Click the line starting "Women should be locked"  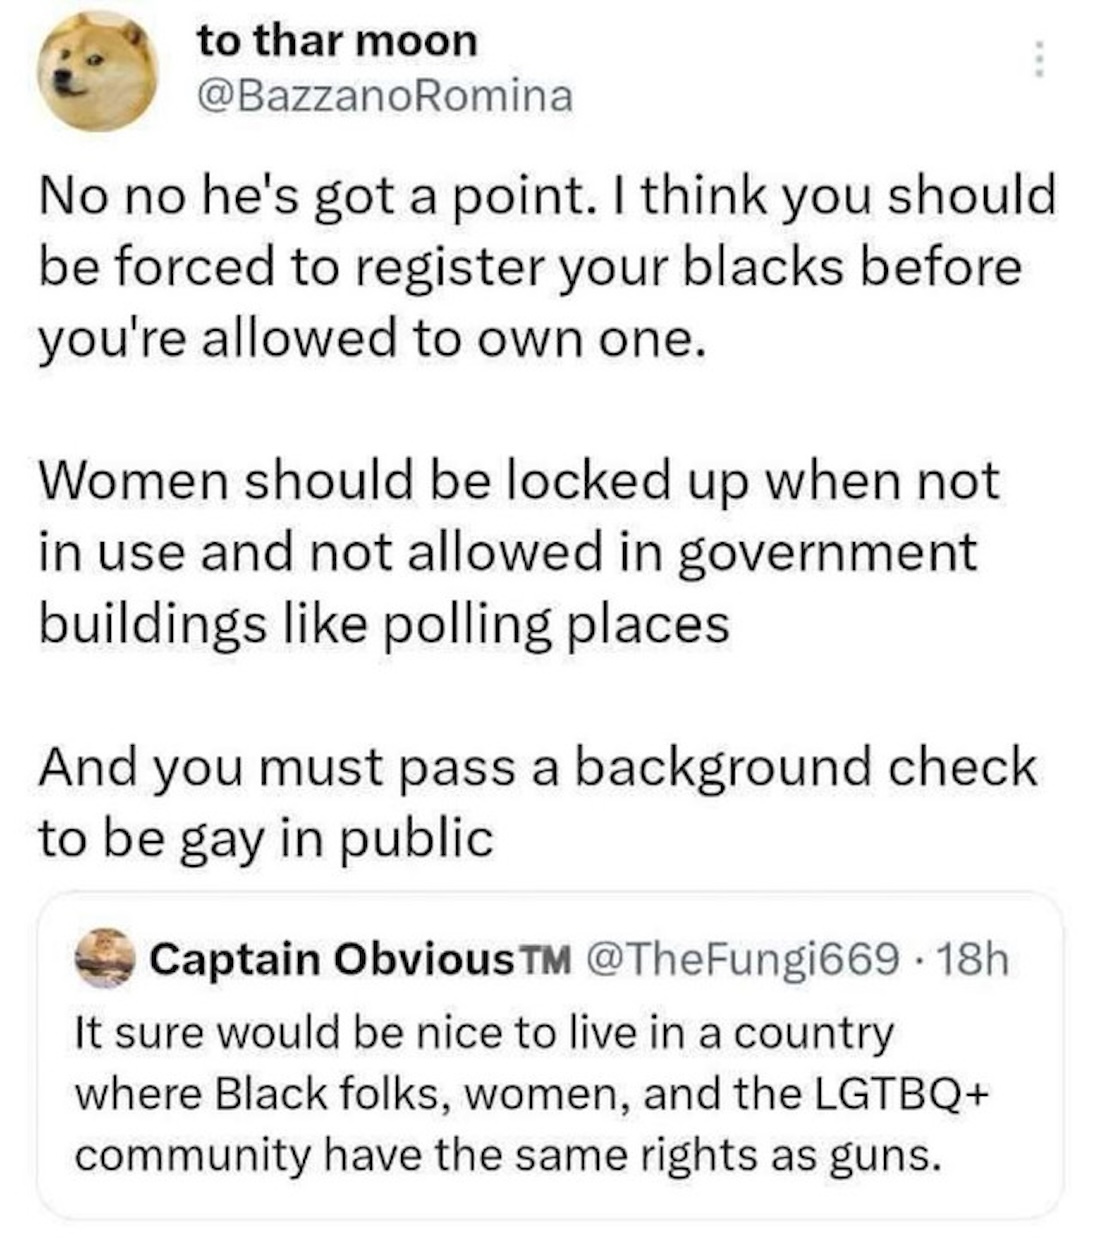coord(518,481)
